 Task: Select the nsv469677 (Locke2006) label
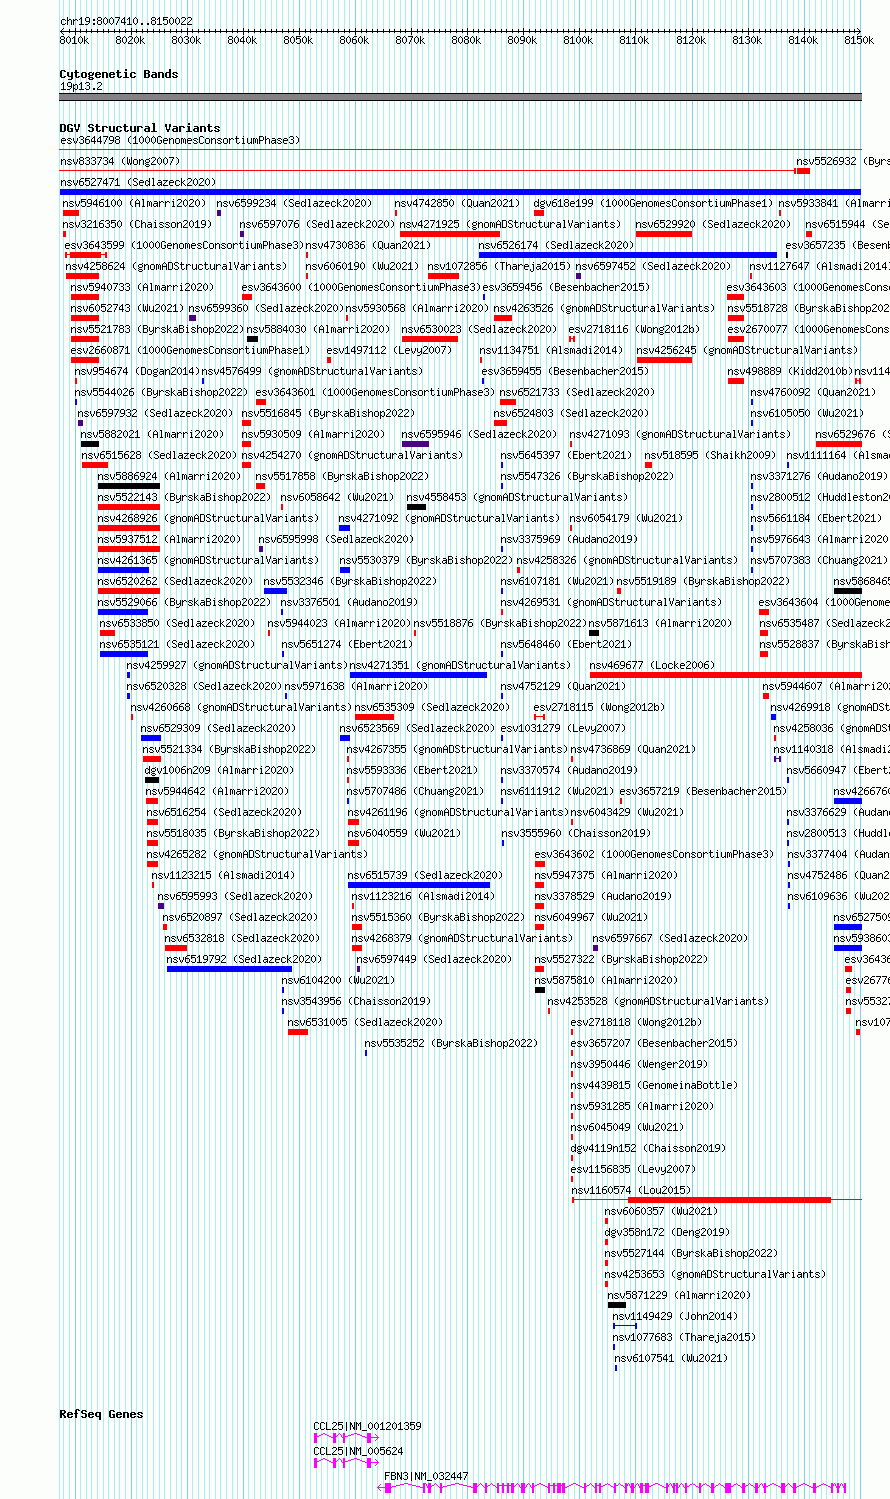click(652, 665)
